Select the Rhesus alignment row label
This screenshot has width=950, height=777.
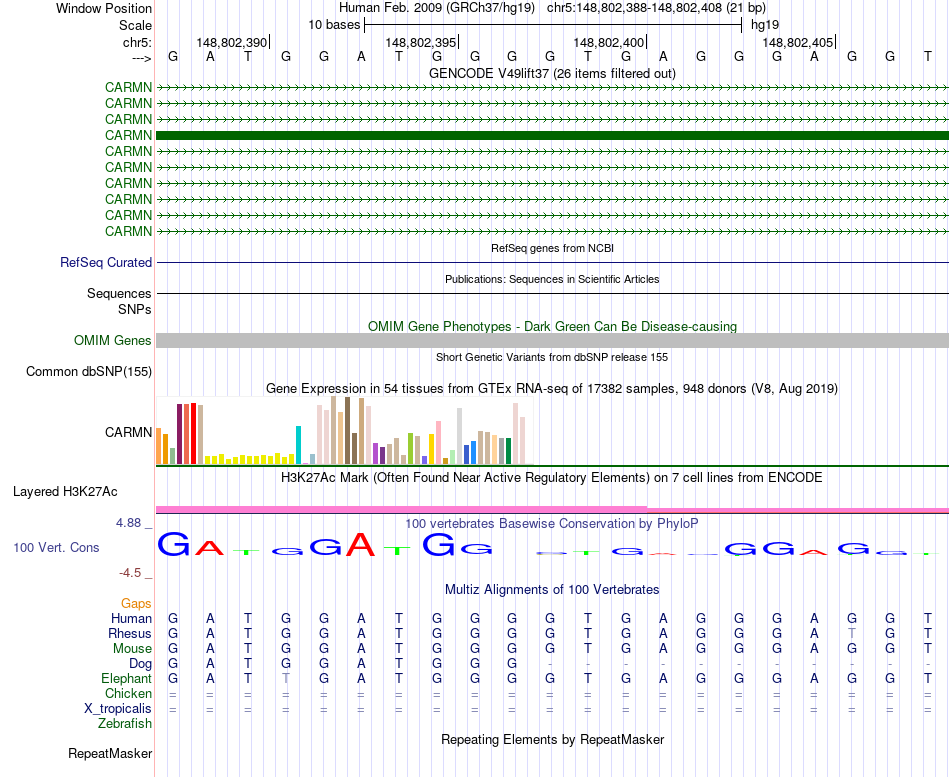click(130, 634)
